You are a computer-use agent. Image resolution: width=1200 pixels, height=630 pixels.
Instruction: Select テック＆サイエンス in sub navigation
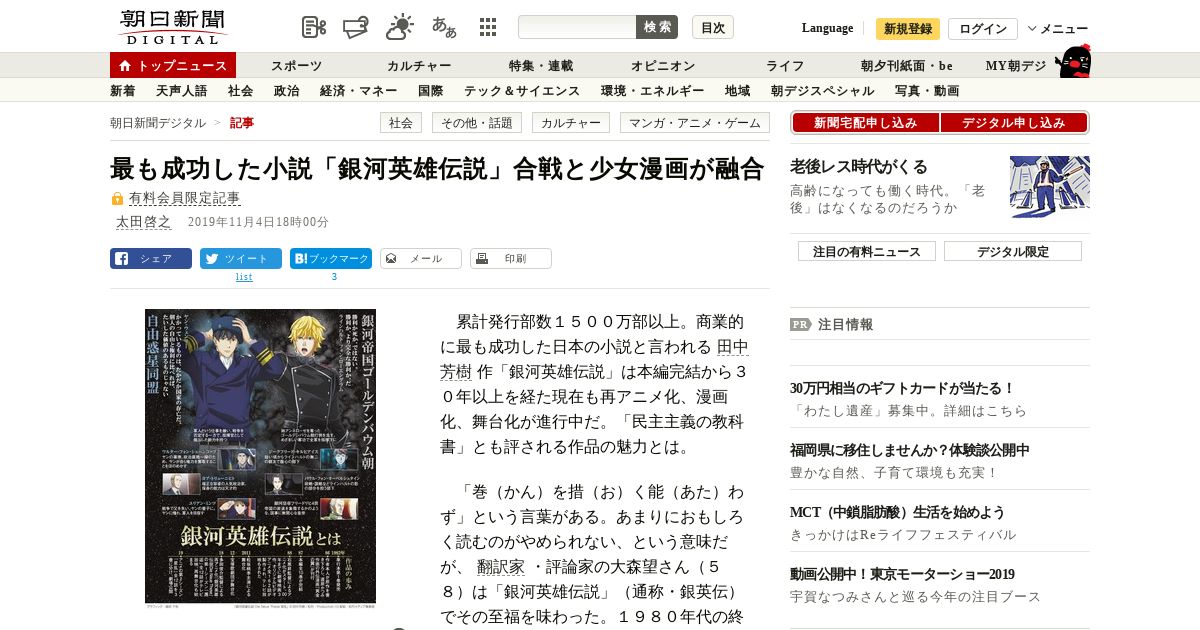(x=522, y=91)
